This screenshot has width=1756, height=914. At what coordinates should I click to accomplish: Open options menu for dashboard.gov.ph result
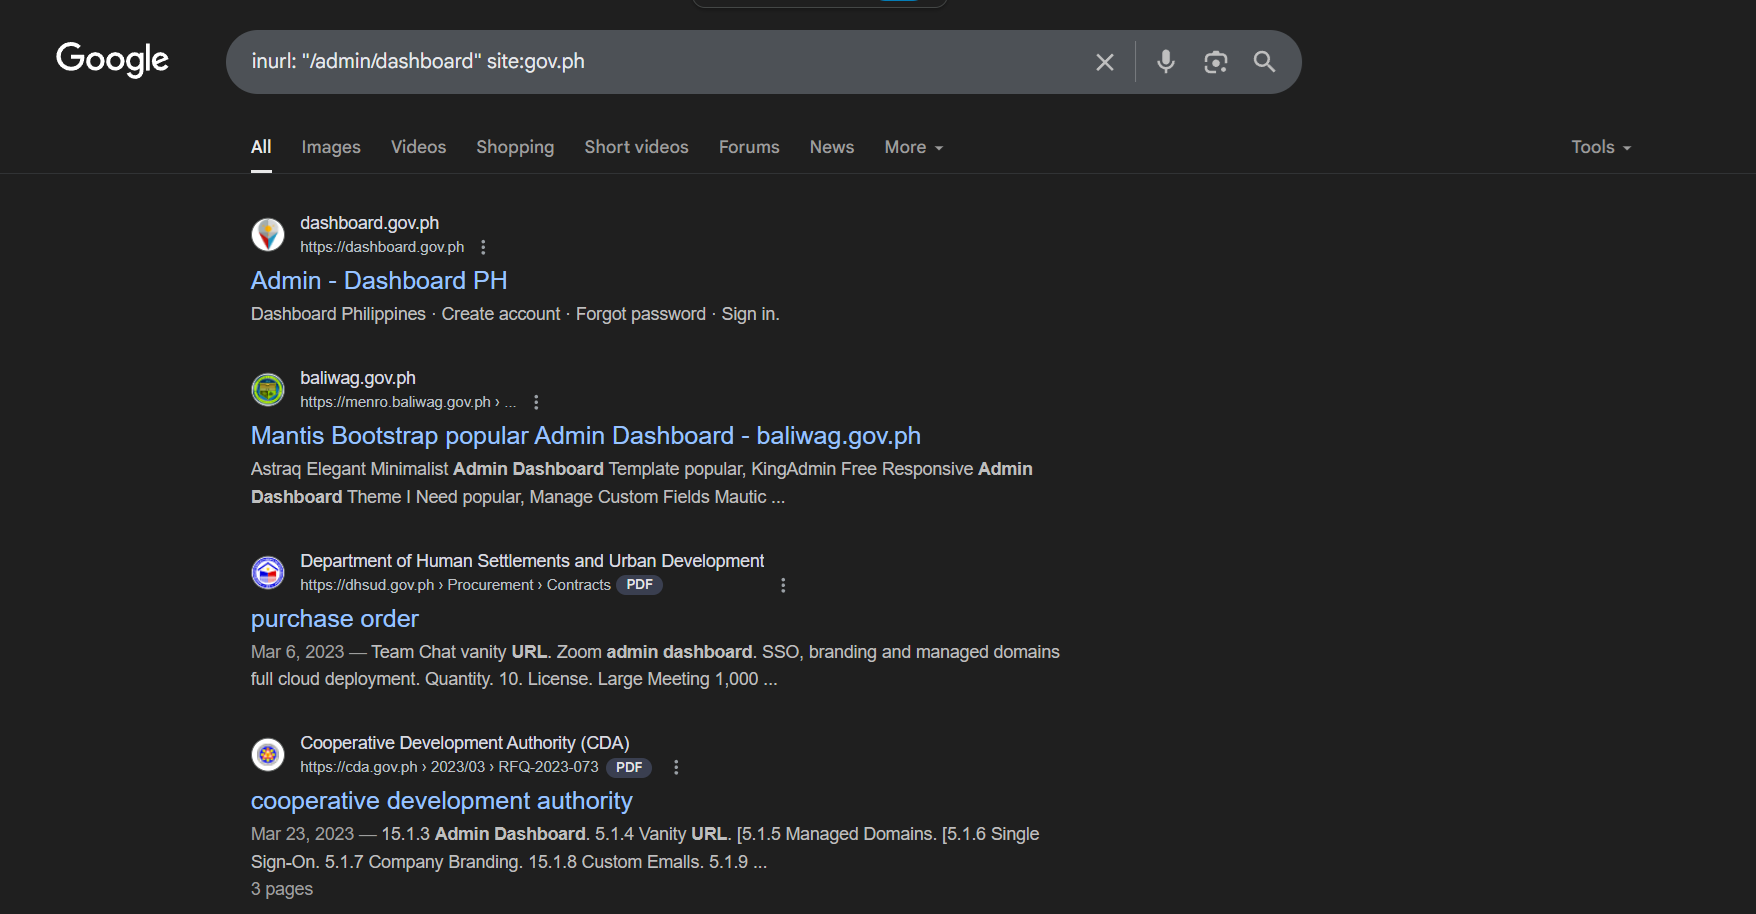[484, 247]
